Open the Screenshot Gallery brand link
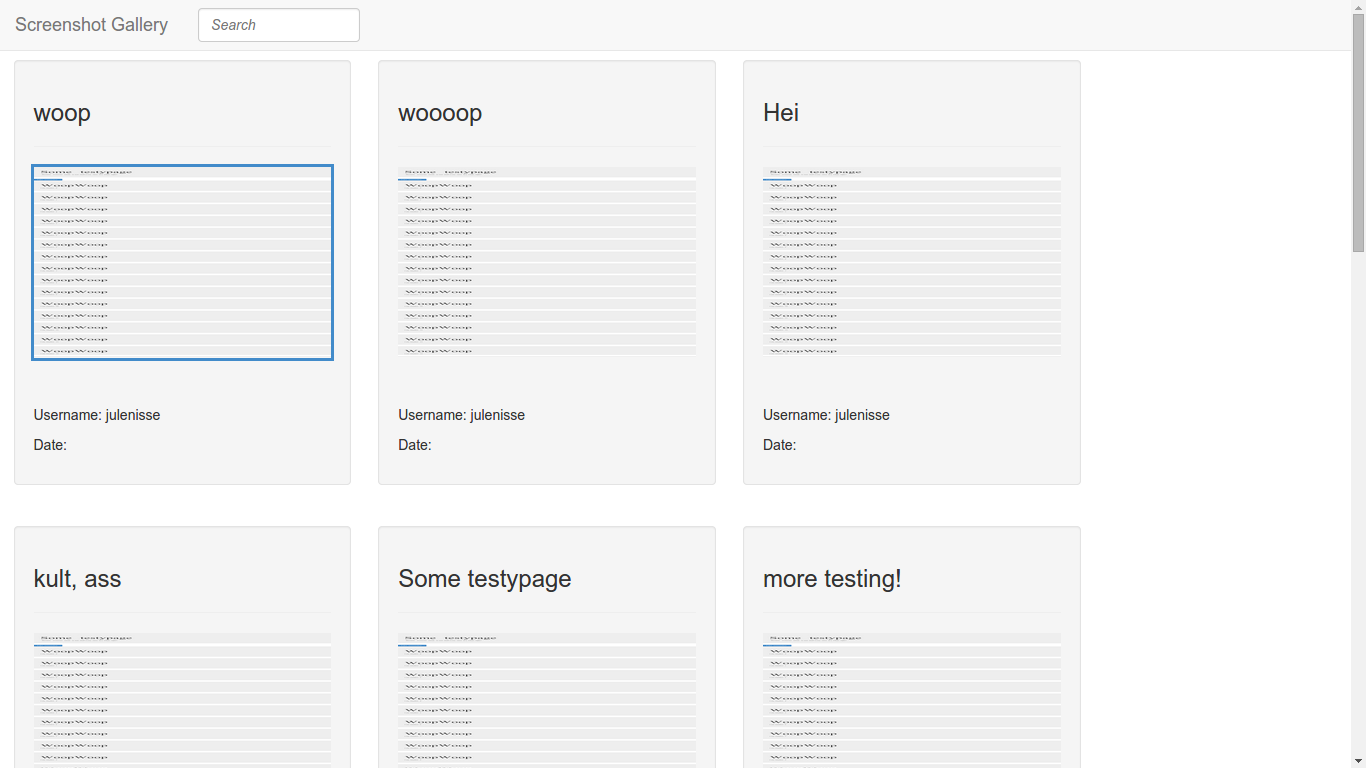 pyautogui.click(x=91, y=25)
